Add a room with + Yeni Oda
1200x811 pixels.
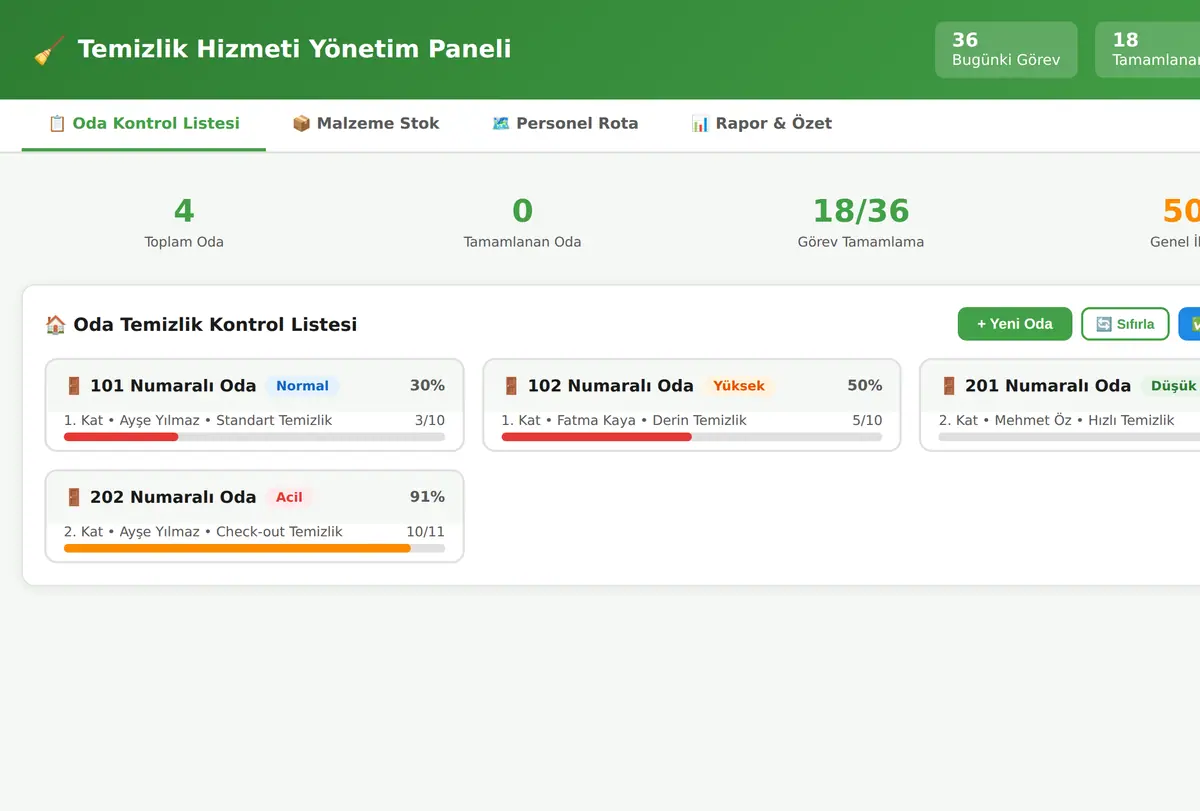click(x=1015, y=324)
